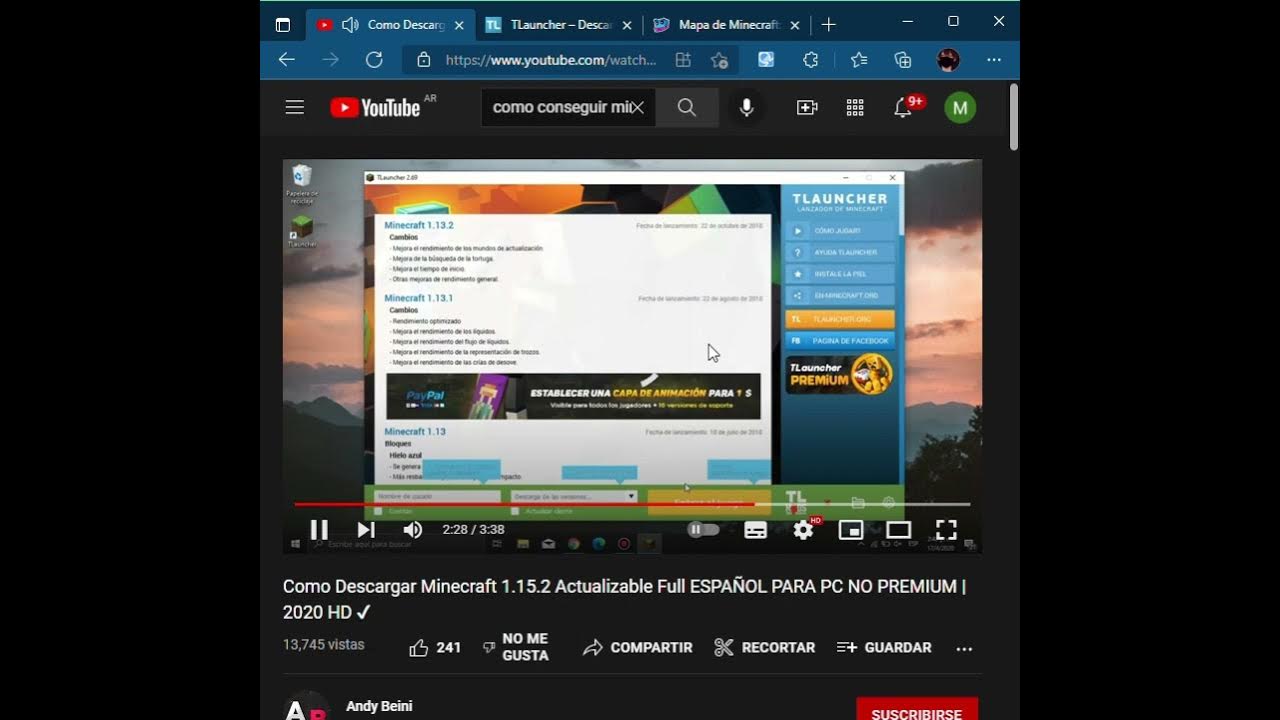Image resolution: width=1280 pixels, height=720 pixels.
Task: Click the 2:28 / 3:38 time display
Action: (x=473, y=530)
